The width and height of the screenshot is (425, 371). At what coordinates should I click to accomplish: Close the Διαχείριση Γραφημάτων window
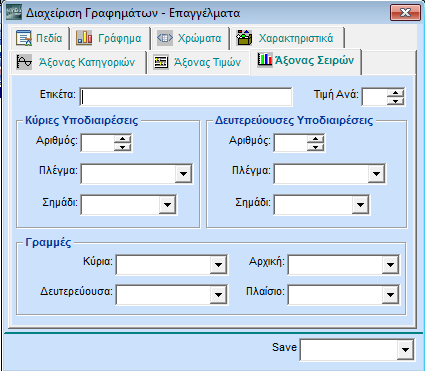405,13
